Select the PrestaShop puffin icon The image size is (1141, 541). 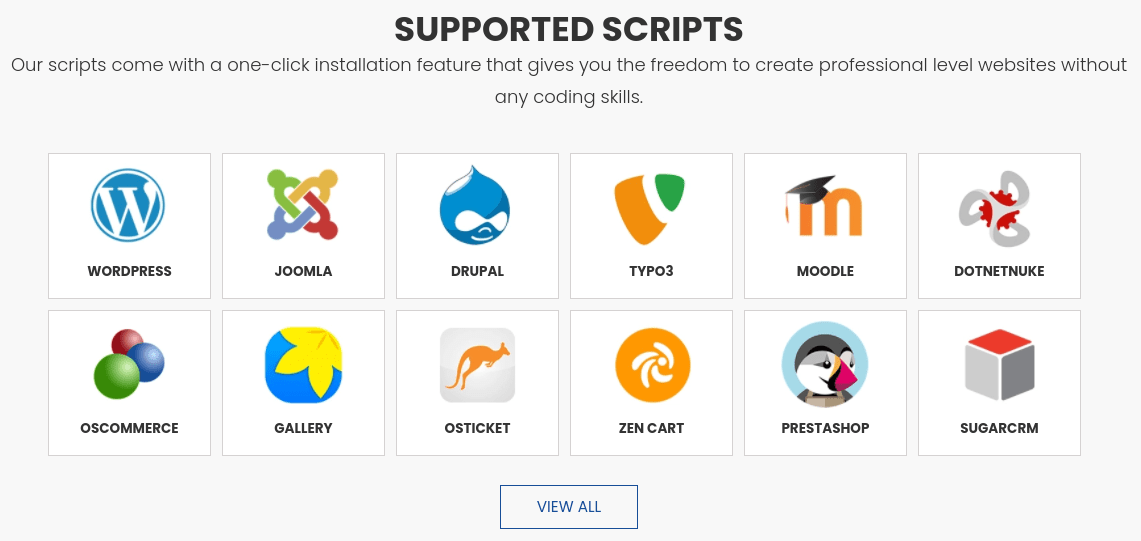point(824,364)
